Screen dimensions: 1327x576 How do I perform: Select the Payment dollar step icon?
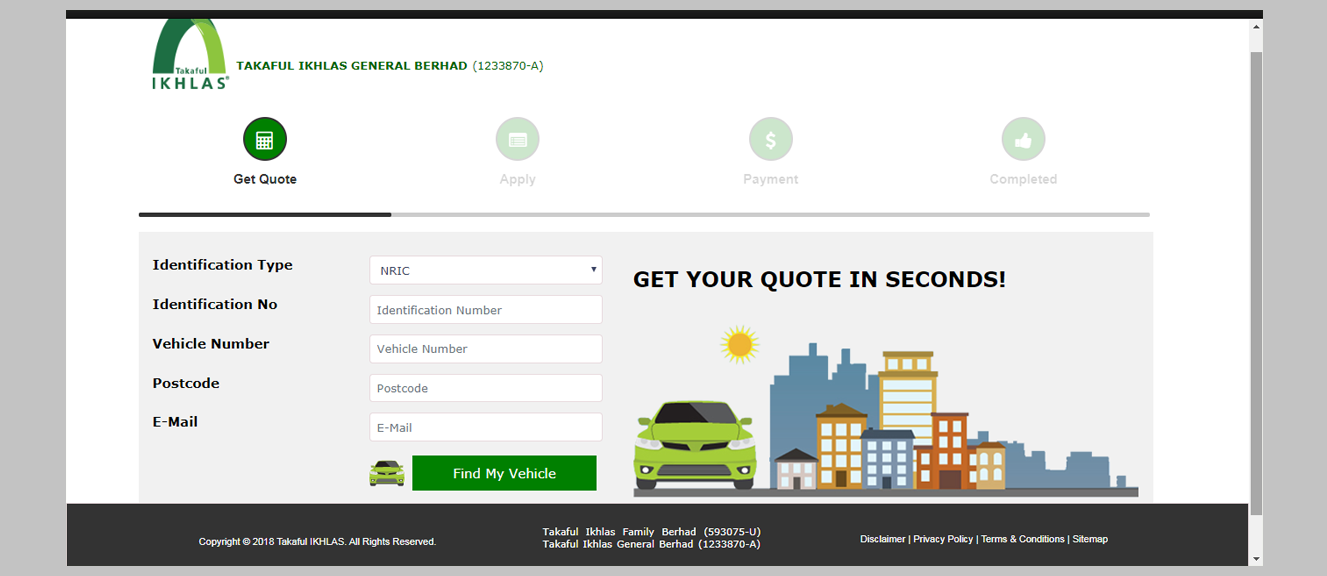coord(771,139)
